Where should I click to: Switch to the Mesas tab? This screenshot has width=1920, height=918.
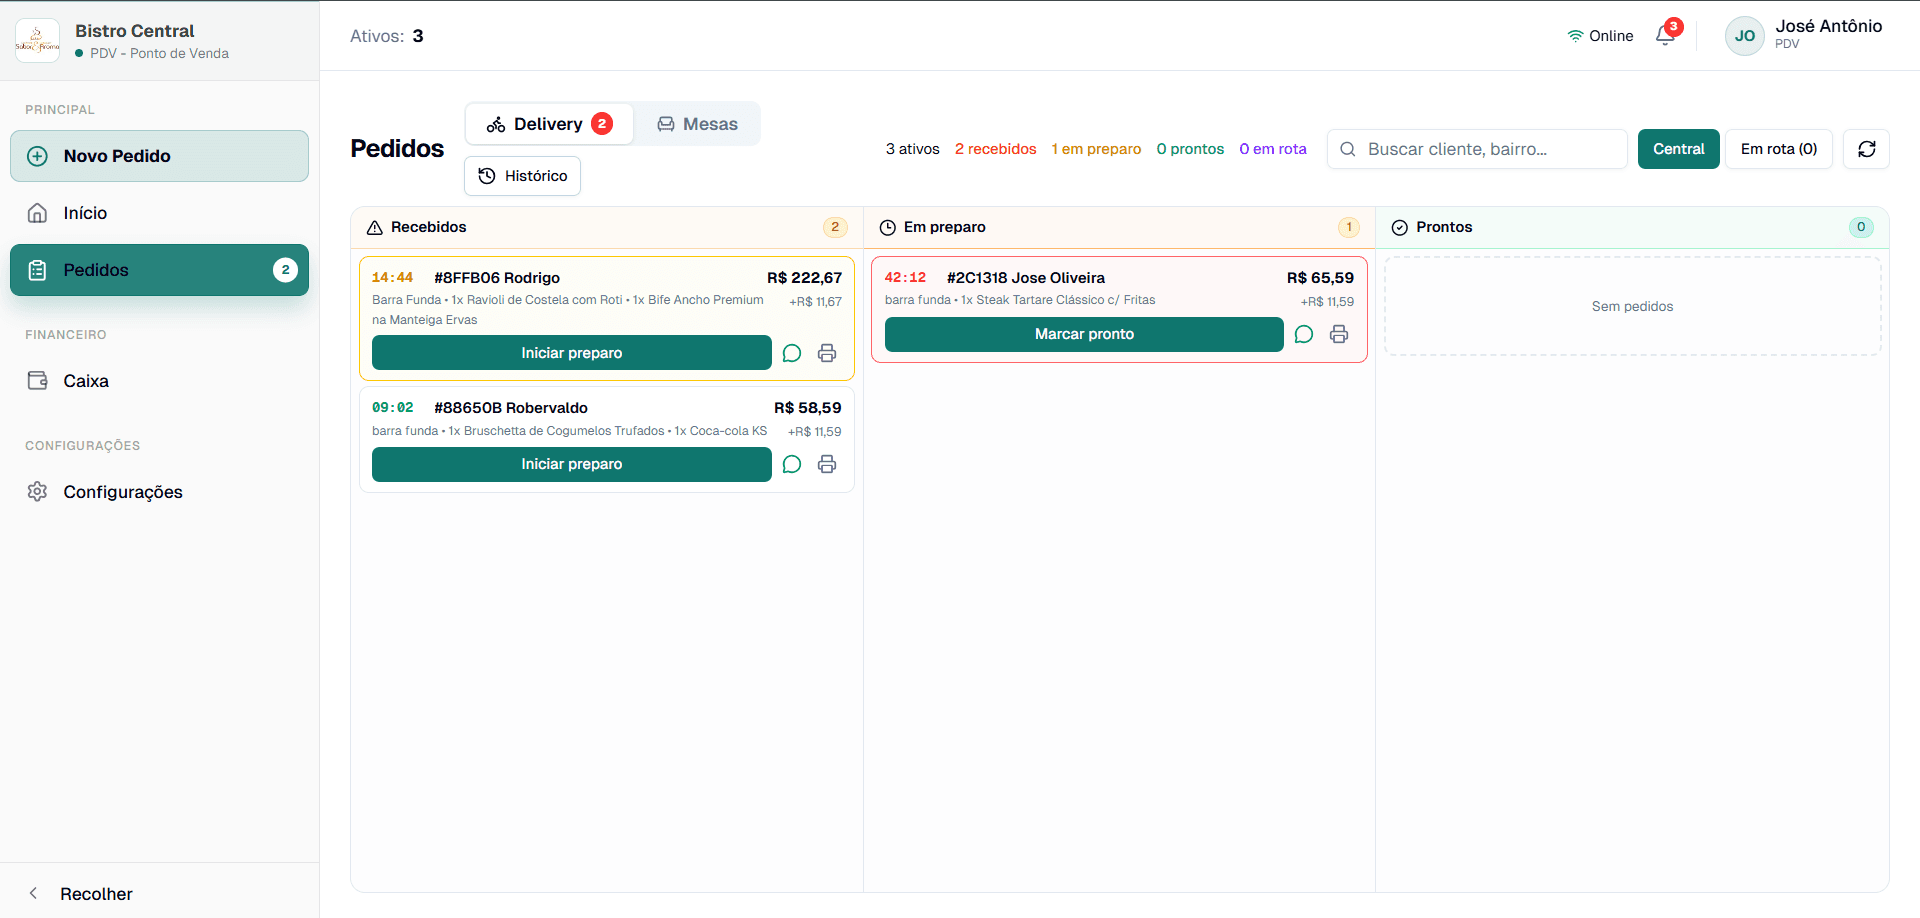point(697,124)
